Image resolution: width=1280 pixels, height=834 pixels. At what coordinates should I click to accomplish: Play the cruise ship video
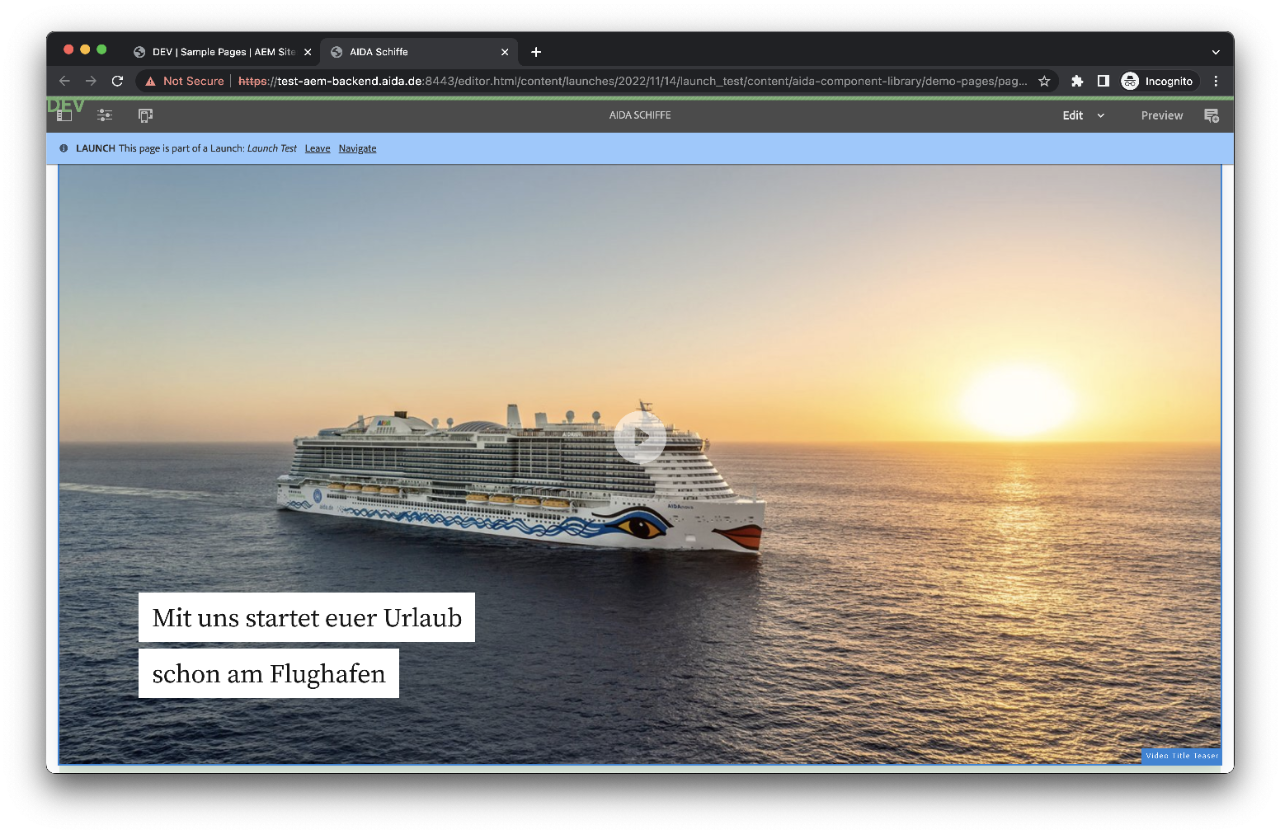pyautogui.click(x=640, y=436)
